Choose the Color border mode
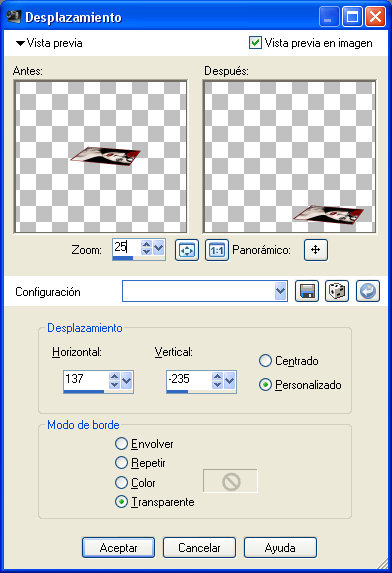 click(x=121, y=482)
